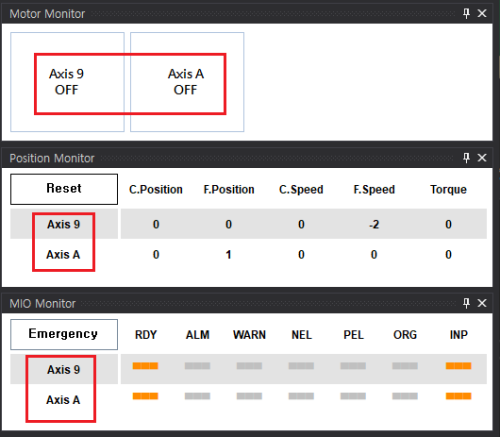Click Axis A INP orange indicator
500x437 pixels.
459,396
